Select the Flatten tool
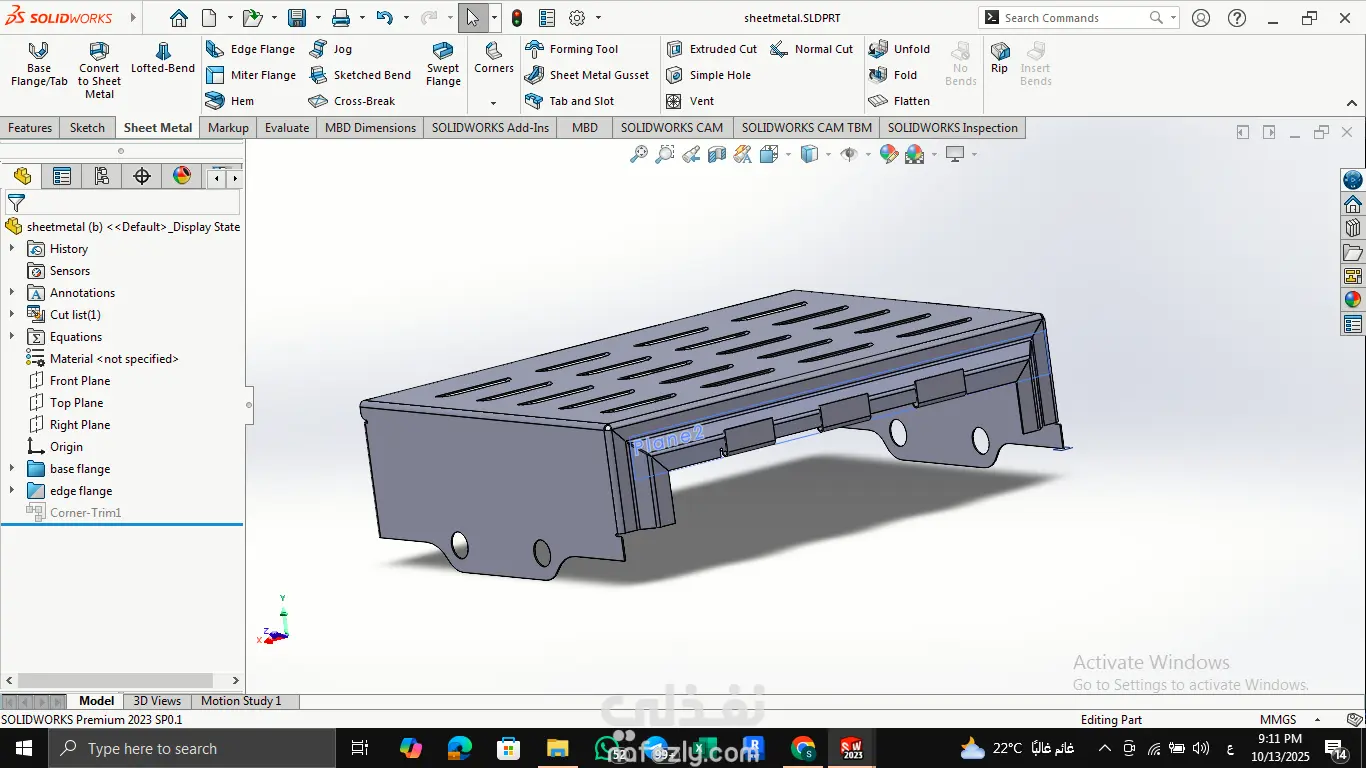The height and width of the screenshot is (768, 1366). (900, 101)
